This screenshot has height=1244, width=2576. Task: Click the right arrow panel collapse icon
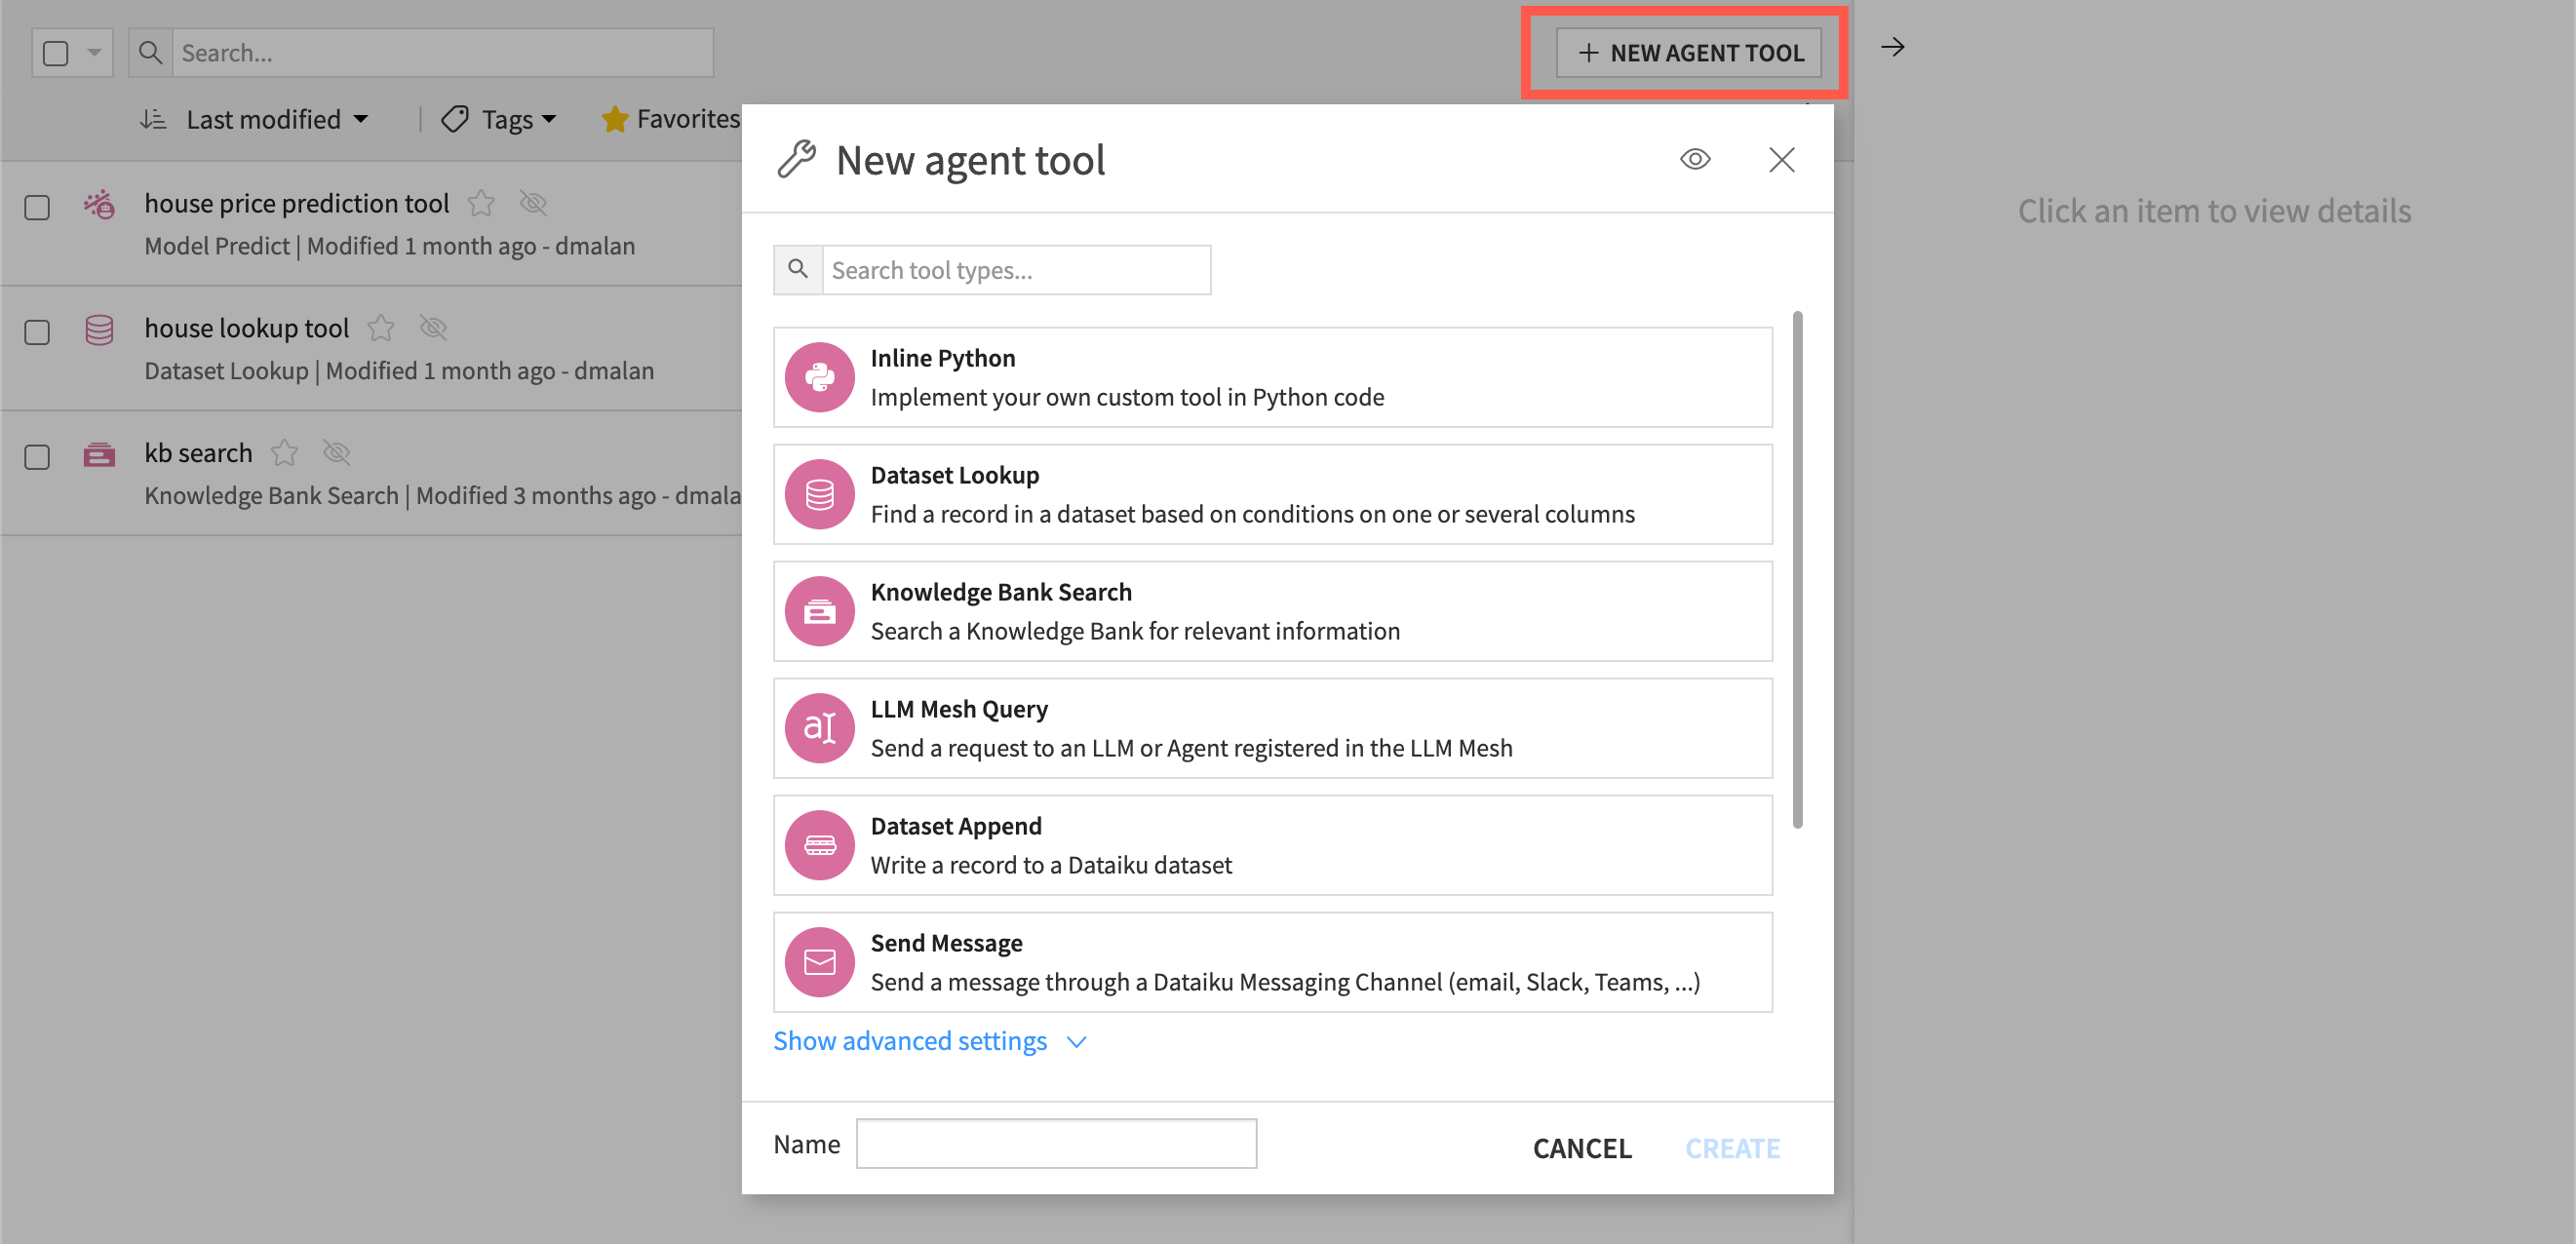point(1892,47)
